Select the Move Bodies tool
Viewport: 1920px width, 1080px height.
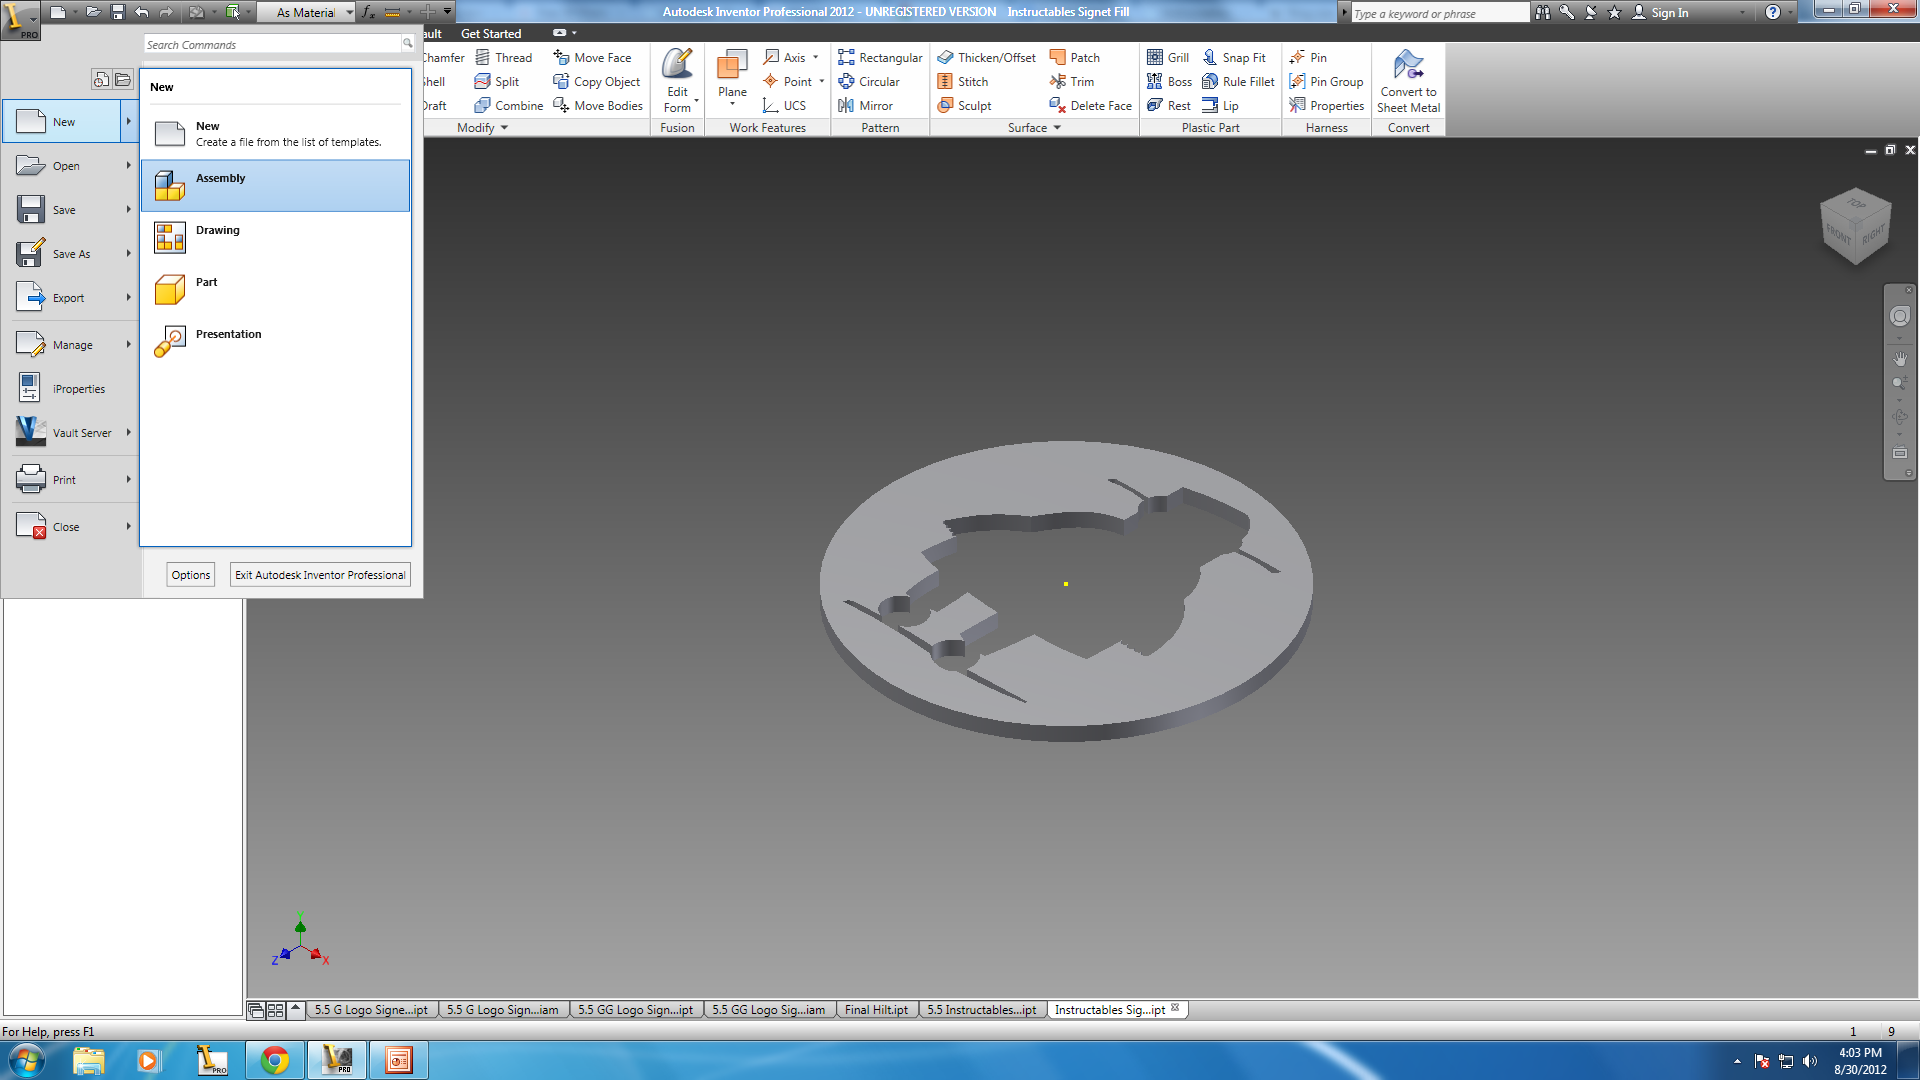(x=599, y=106)
